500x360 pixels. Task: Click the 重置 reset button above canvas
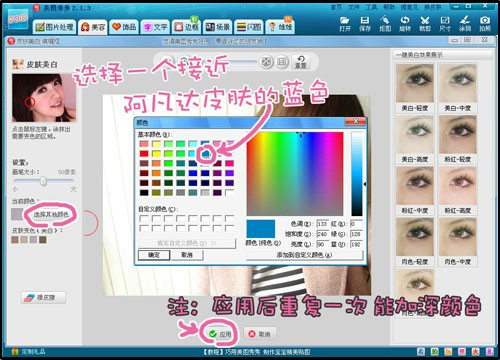(301, 62)
